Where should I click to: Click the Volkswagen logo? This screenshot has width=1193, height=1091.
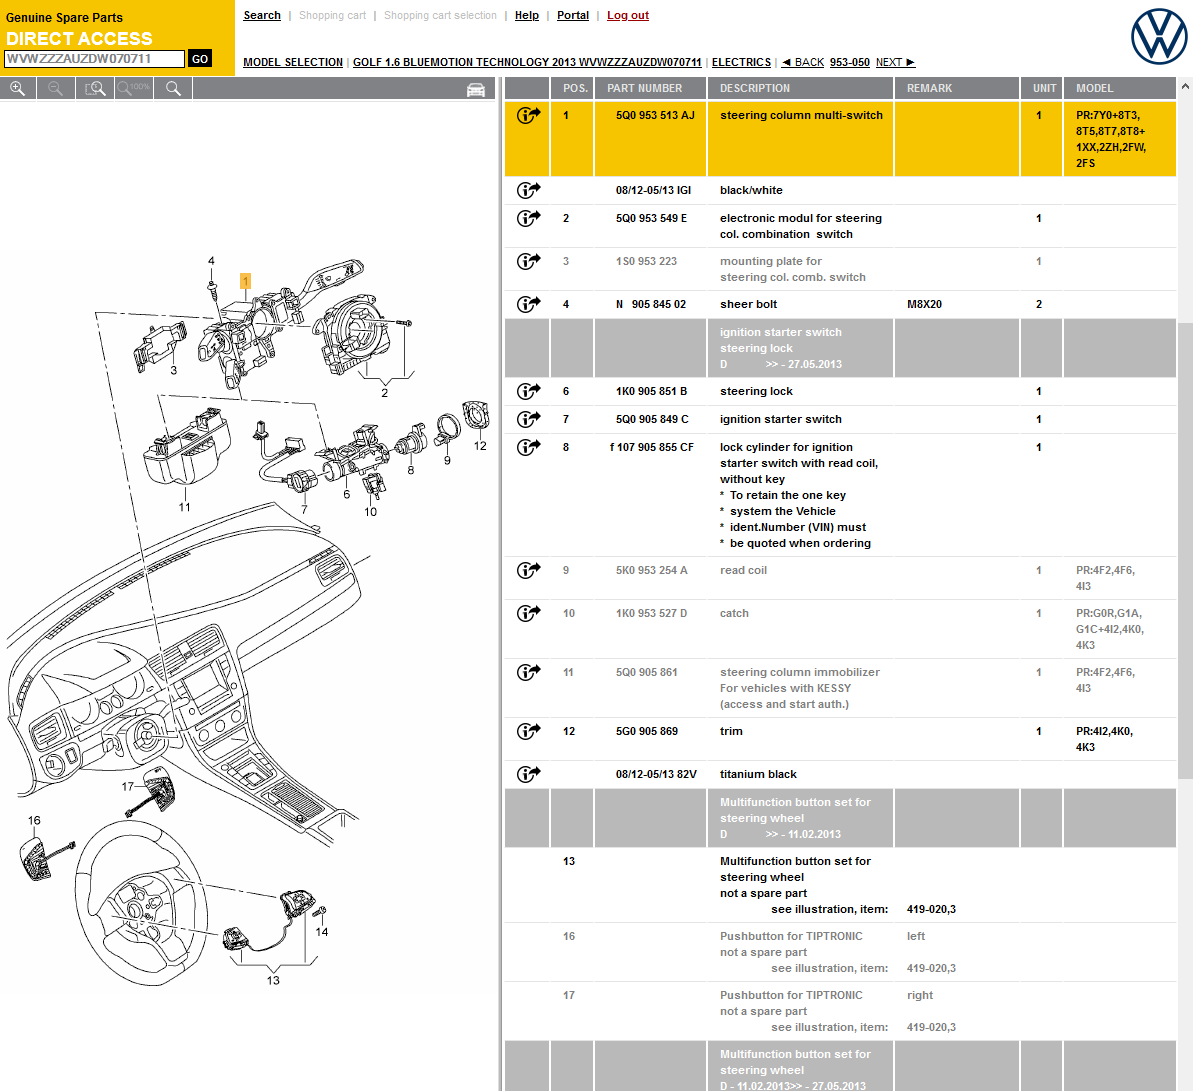point(1158,36)
